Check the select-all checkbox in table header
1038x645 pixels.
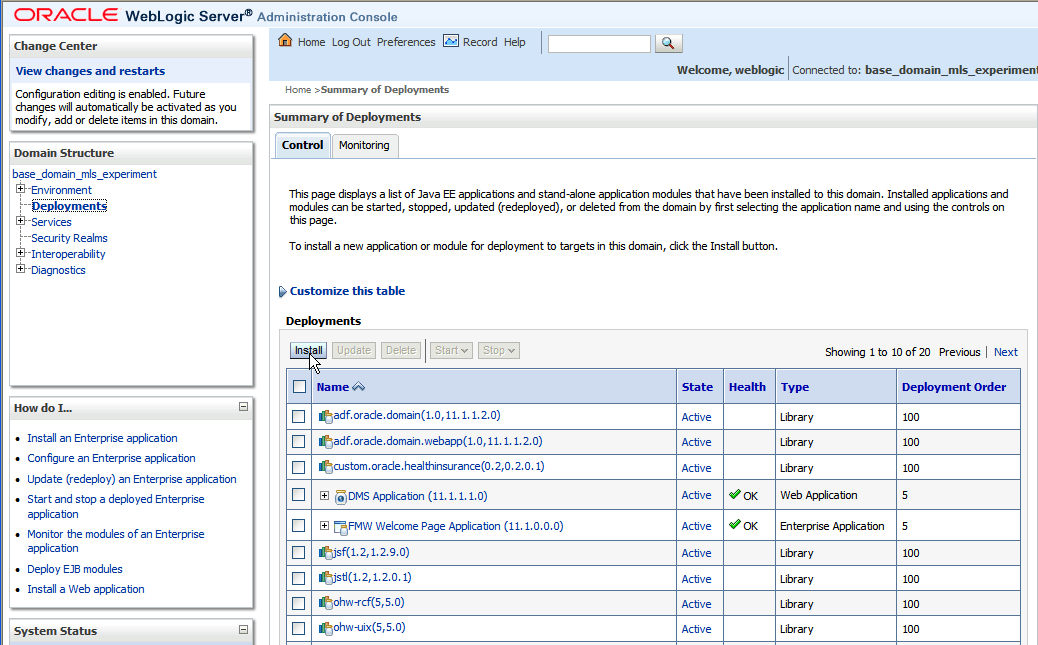click(x=299, y=387)
